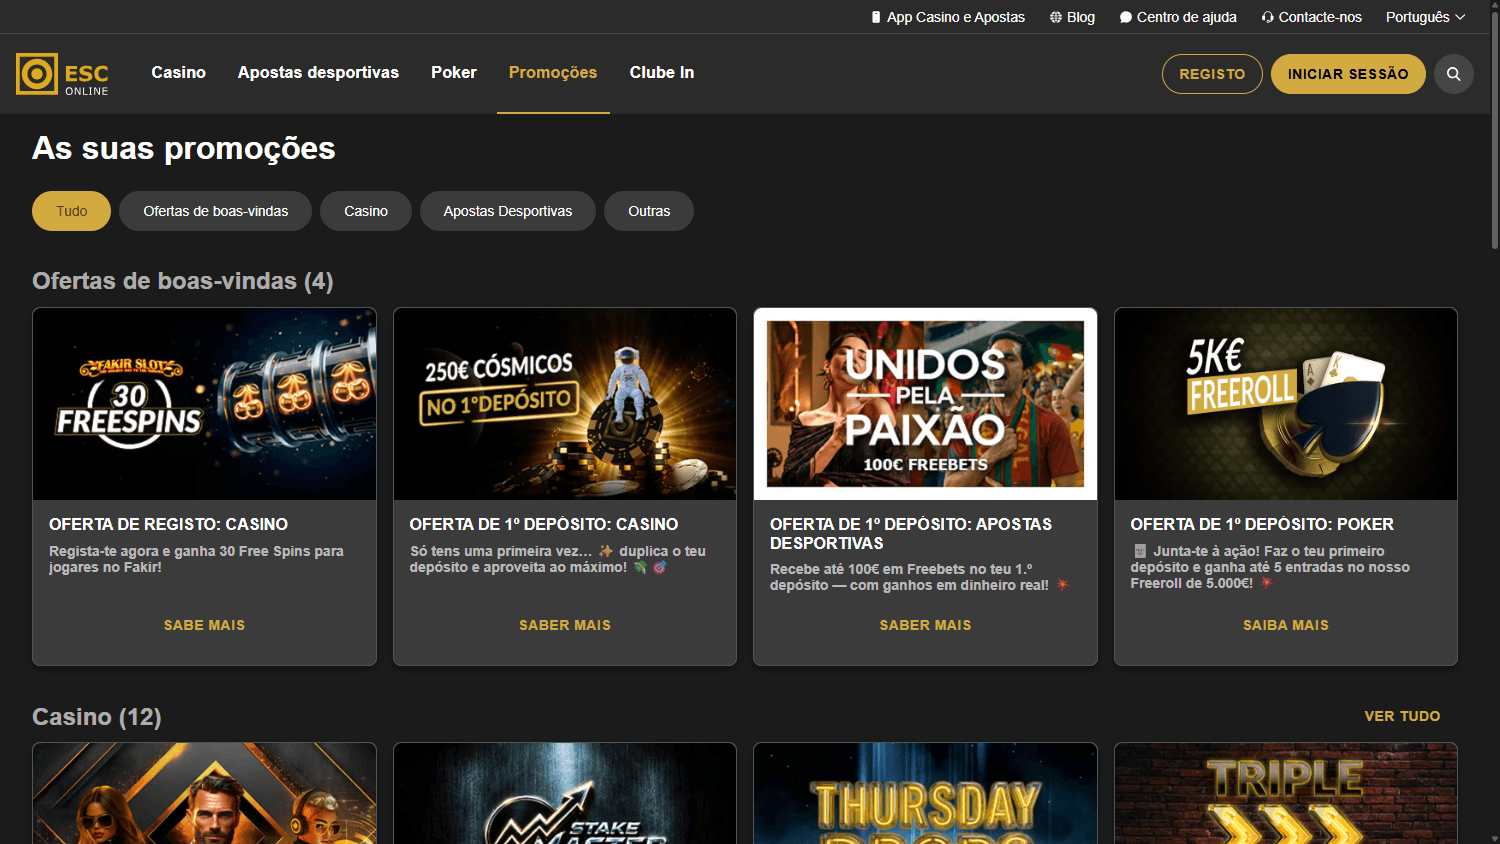Image resolution: width=1500 pixels, height=844 pixels.
Task: Click the INICIAR SESSÃO button
Action: (1348, 74)
